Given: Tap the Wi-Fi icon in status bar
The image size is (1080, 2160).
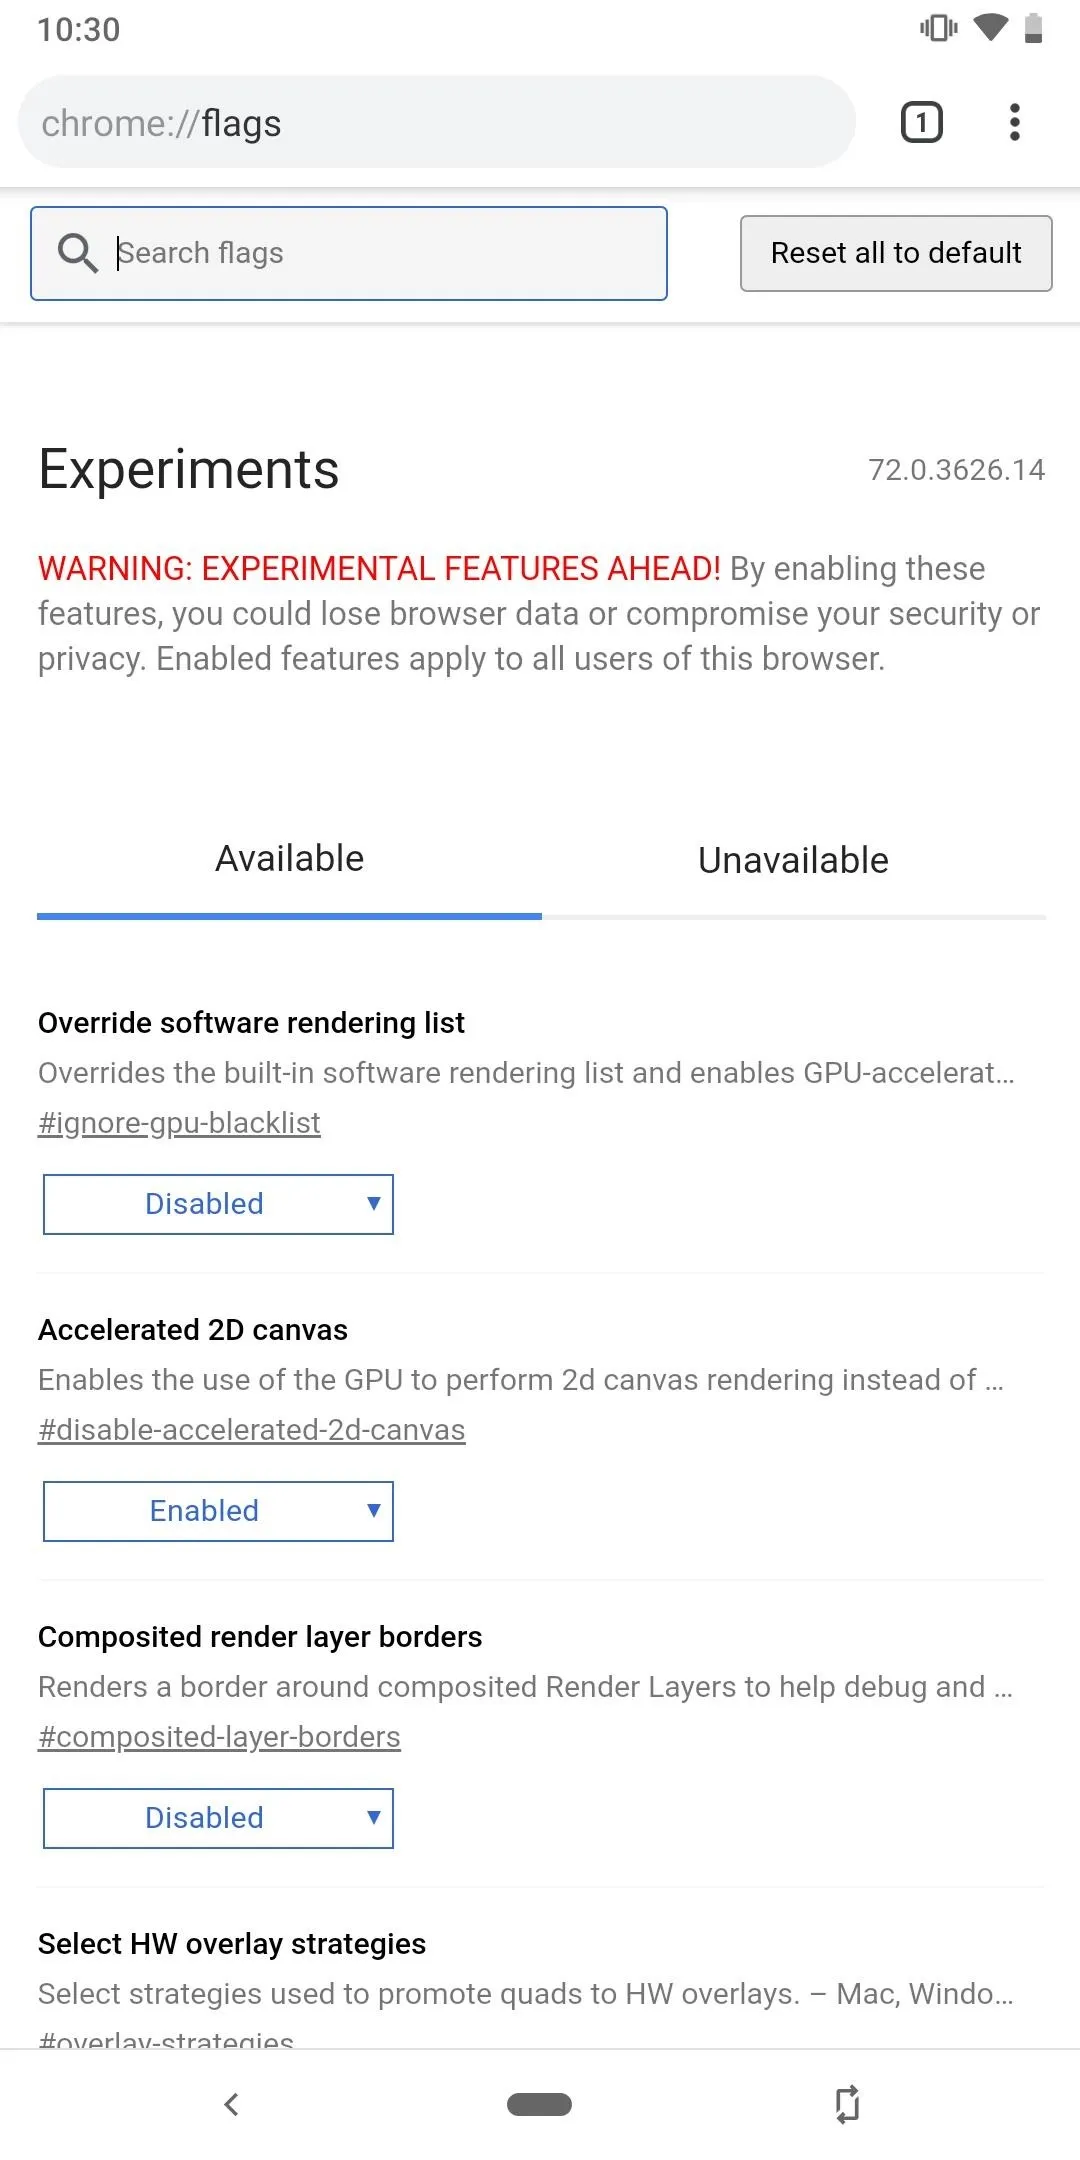Looking at the screenshot, I should [990, 28].
